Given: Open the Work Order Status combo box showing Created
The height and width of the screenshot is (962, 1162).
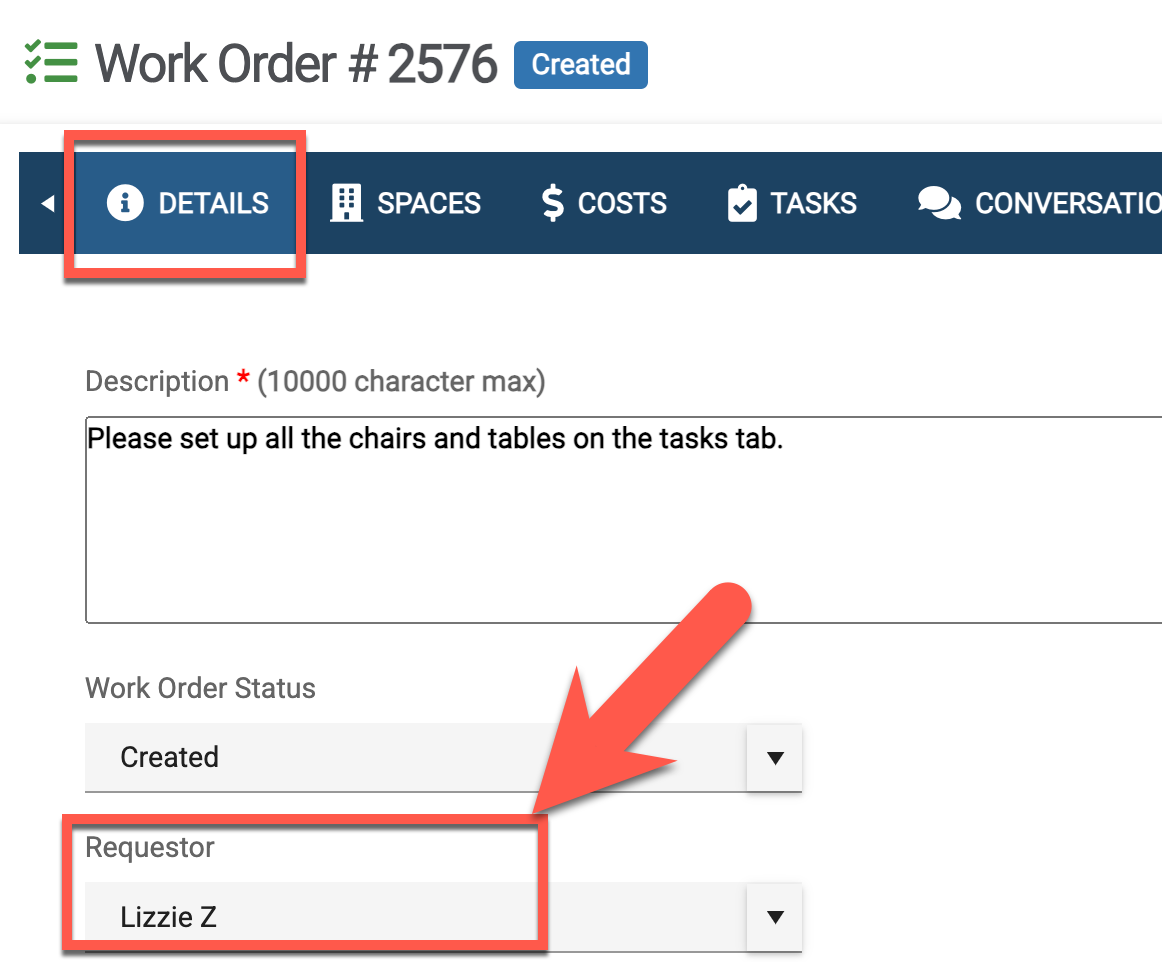Looking at the screenshot, I should coord(415,757).
